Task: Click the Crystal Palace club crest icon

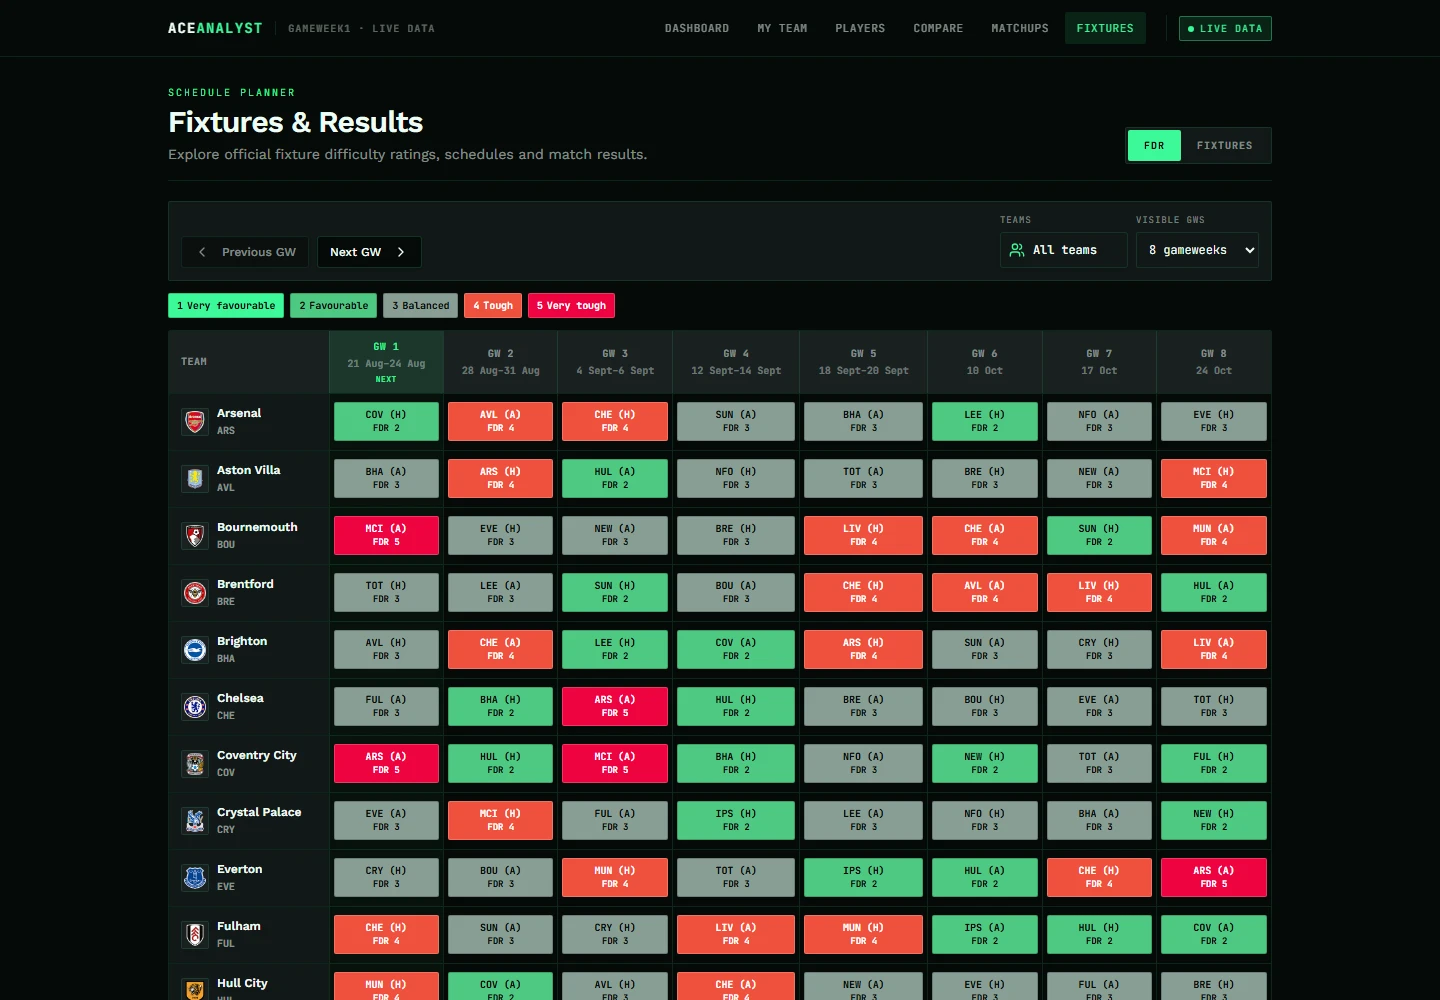Action: coord(195,821)
